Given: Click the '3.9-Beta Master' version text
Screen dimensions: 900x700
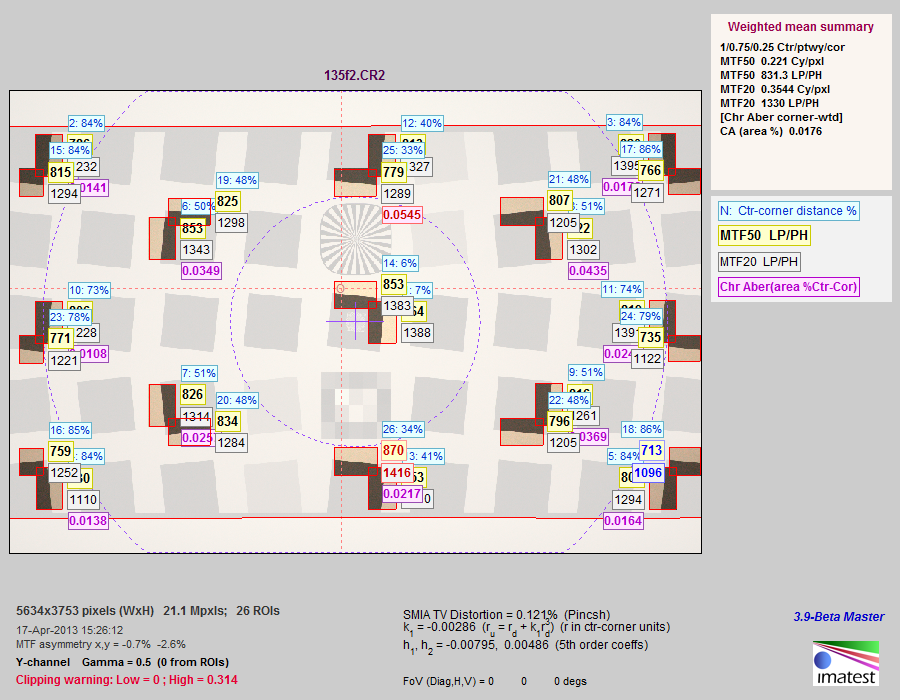Looking at the screenshot, I should tap(837, 616).
